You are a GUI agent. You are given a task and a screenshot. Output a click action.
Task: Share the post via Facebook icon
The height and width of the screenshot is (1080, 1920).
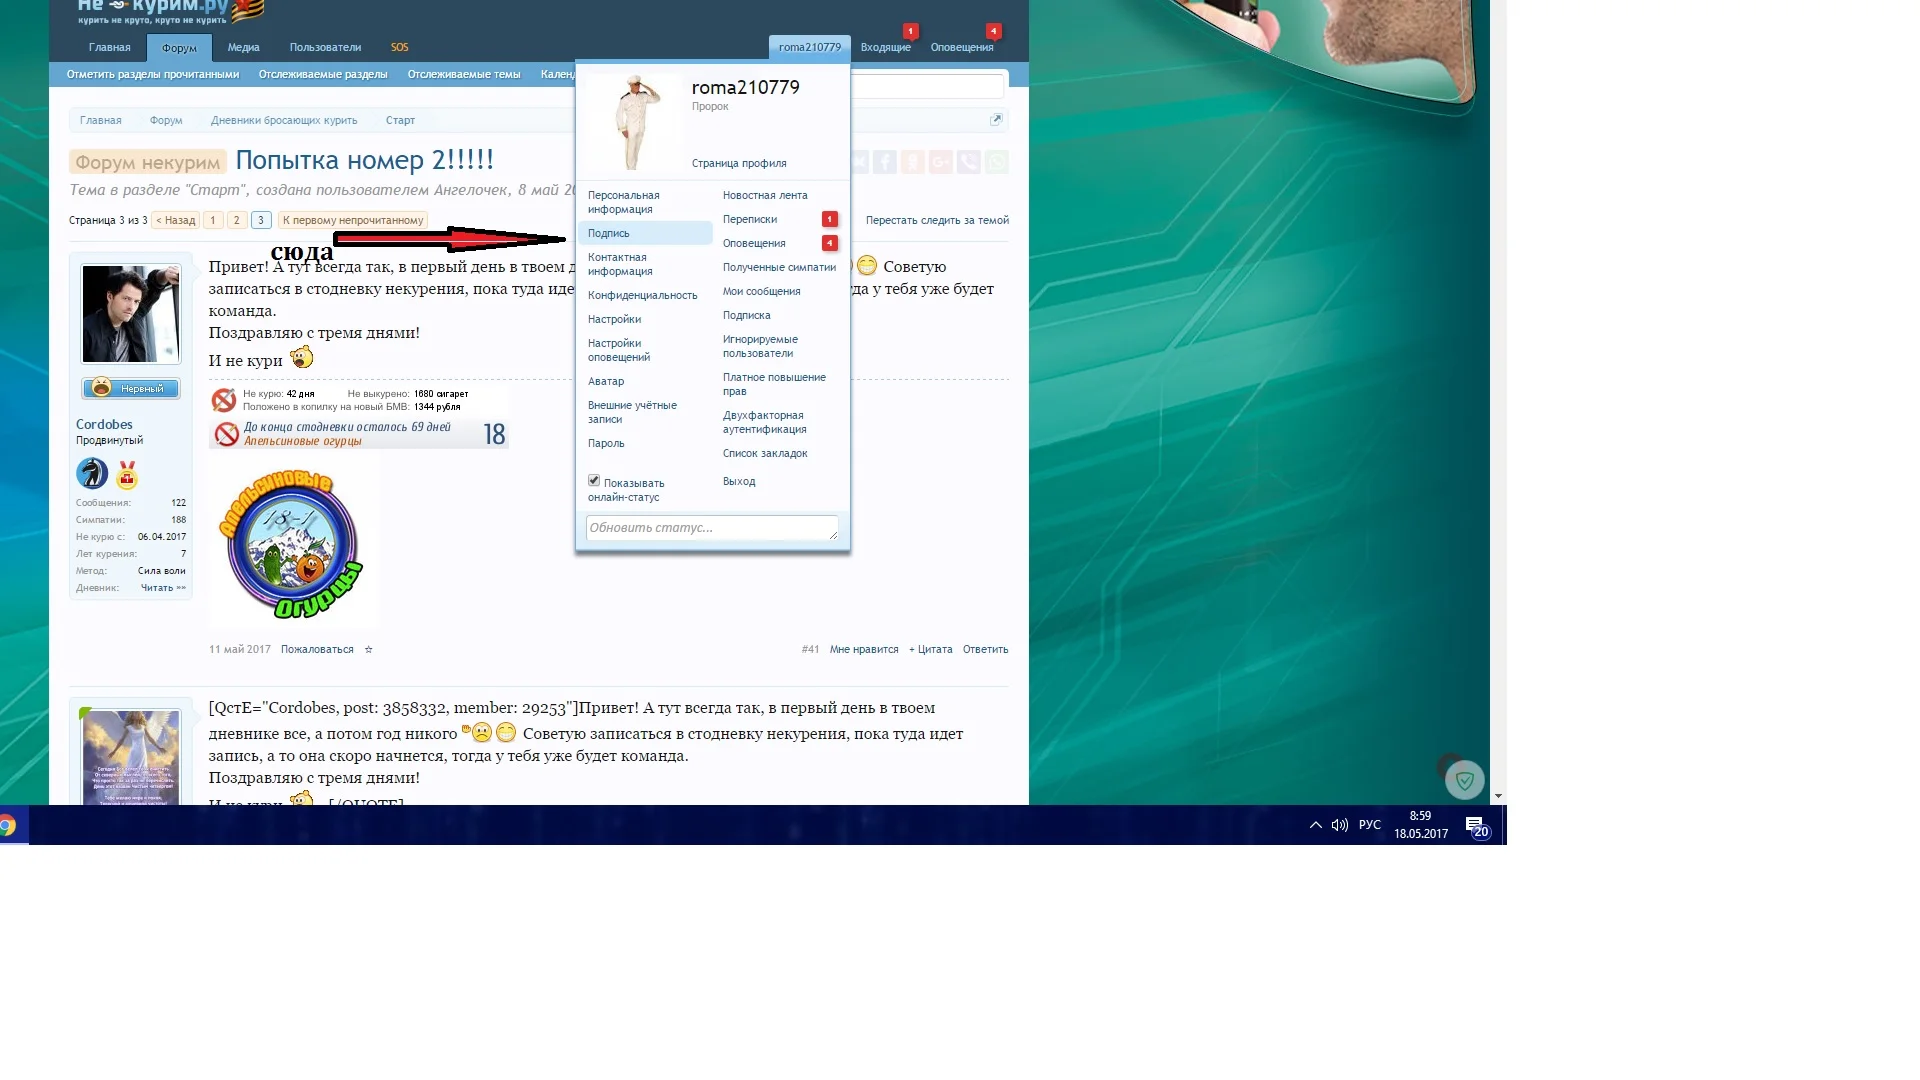click(x=884, y=162)
